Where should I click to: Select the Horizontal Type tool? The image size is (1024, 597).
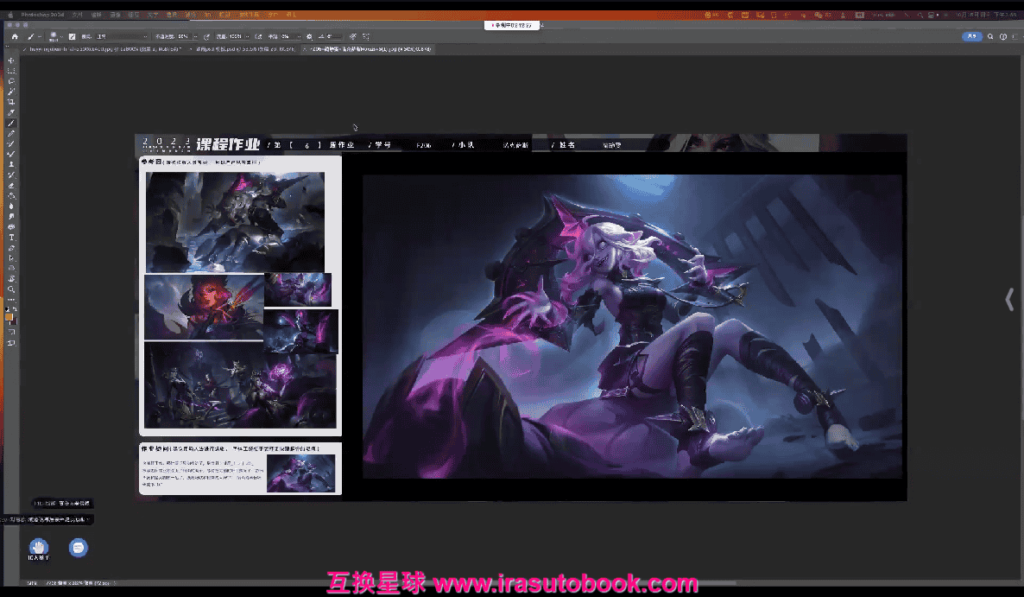[x=11, y=238]
